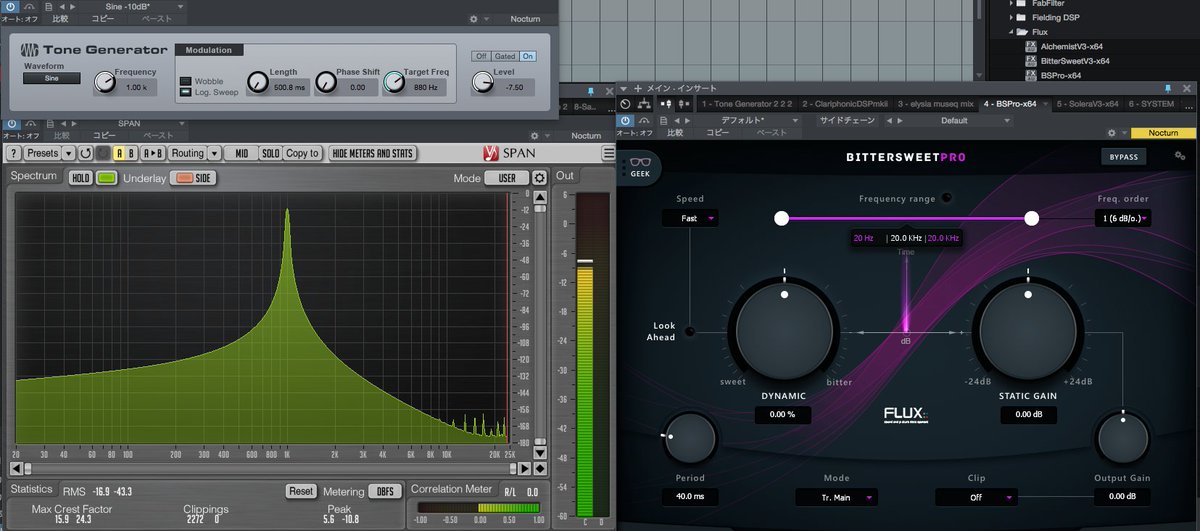
Task: Select the 4 - BSPro-x64 tab
Action: click(1013, 103)
